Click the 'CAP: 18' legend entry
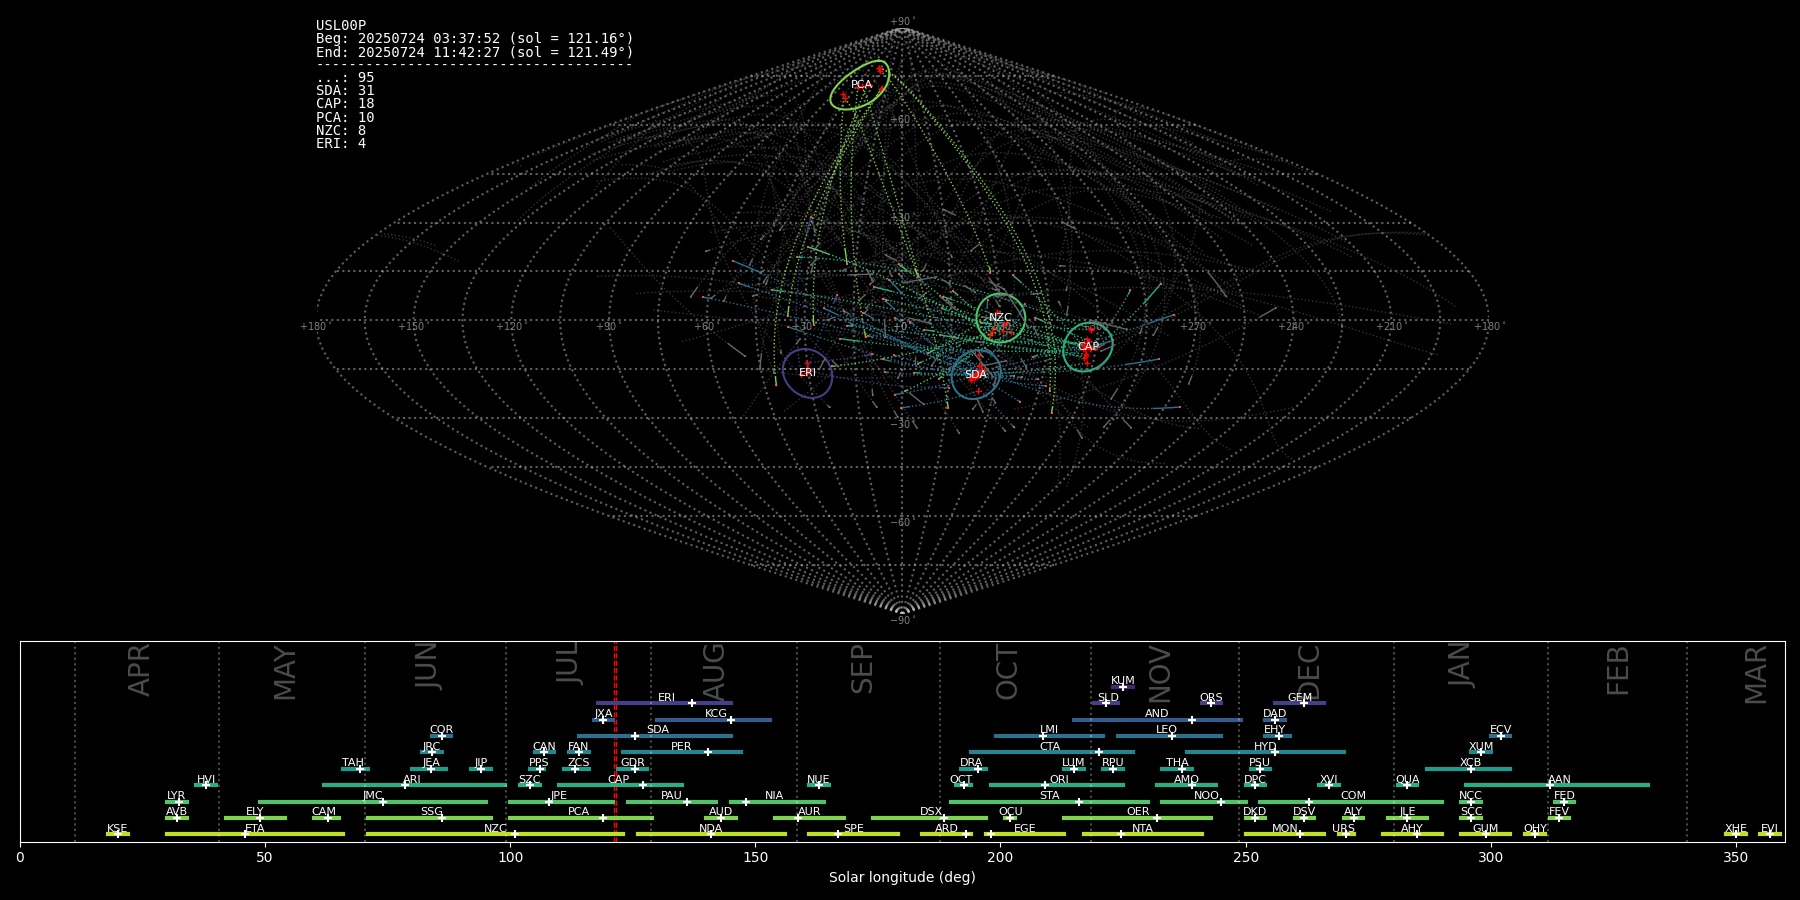1800x900 pixels. tap(345, 104)
